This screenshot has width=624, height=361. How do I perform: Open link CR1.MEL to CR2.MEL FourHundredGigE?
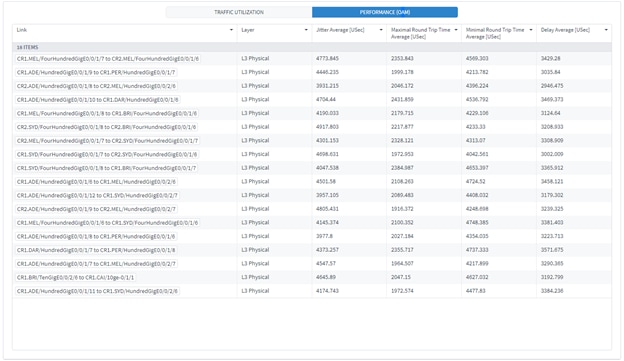(x=108, y=59)
